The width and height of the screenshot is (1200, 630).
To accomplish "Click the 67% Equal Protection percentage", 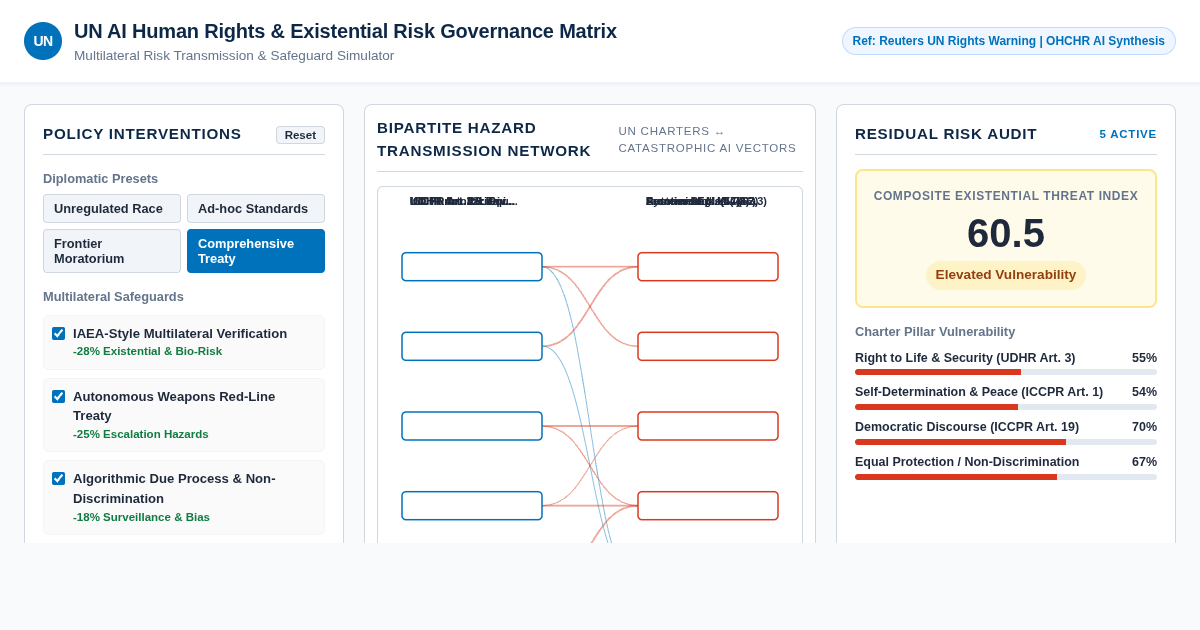I will (1144, 462).
